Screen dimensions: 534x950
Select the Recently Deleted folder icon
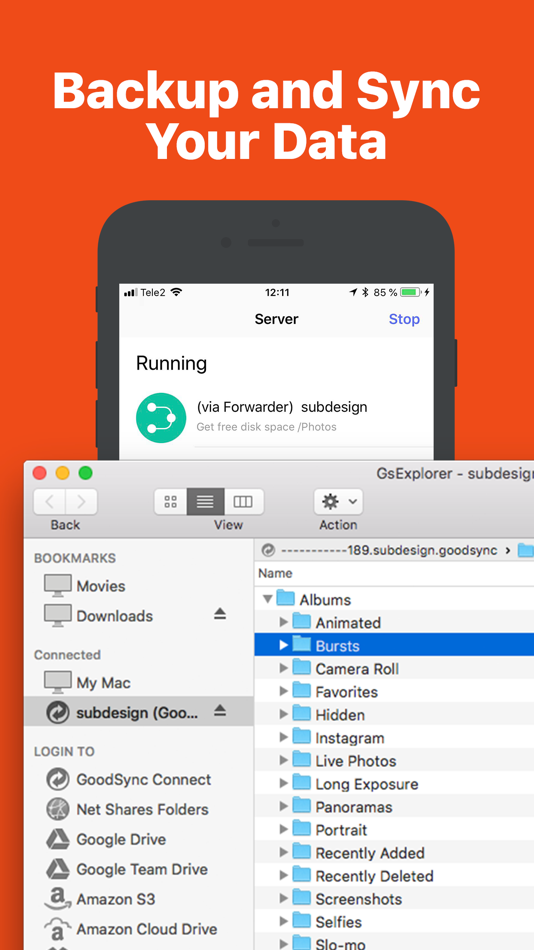click(301, 875)
